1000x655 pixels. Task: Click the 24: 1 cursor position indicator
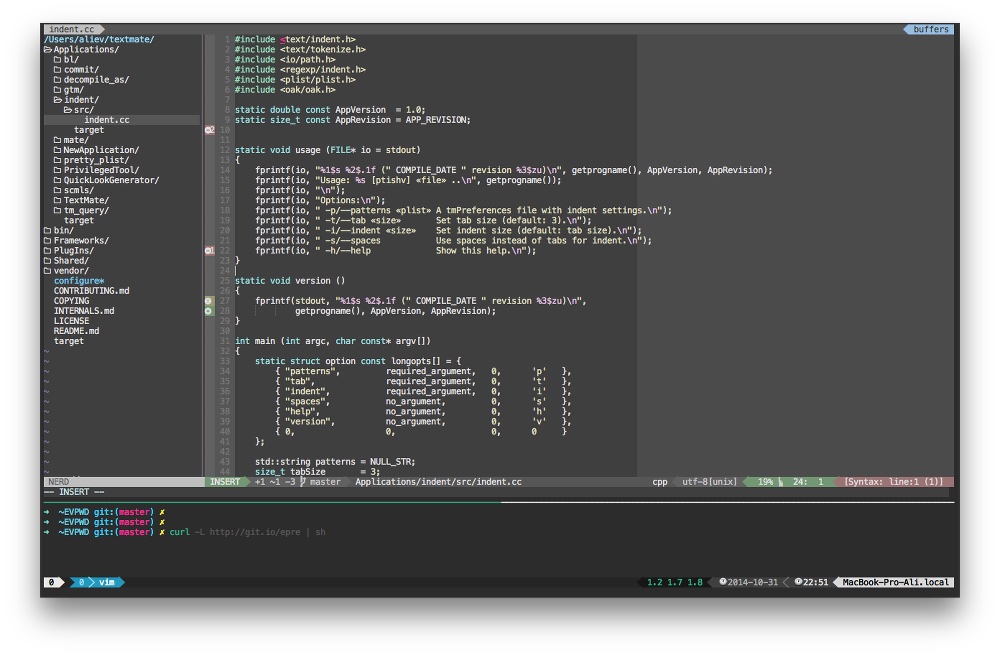pyautogui.click(x=808, y=482)
